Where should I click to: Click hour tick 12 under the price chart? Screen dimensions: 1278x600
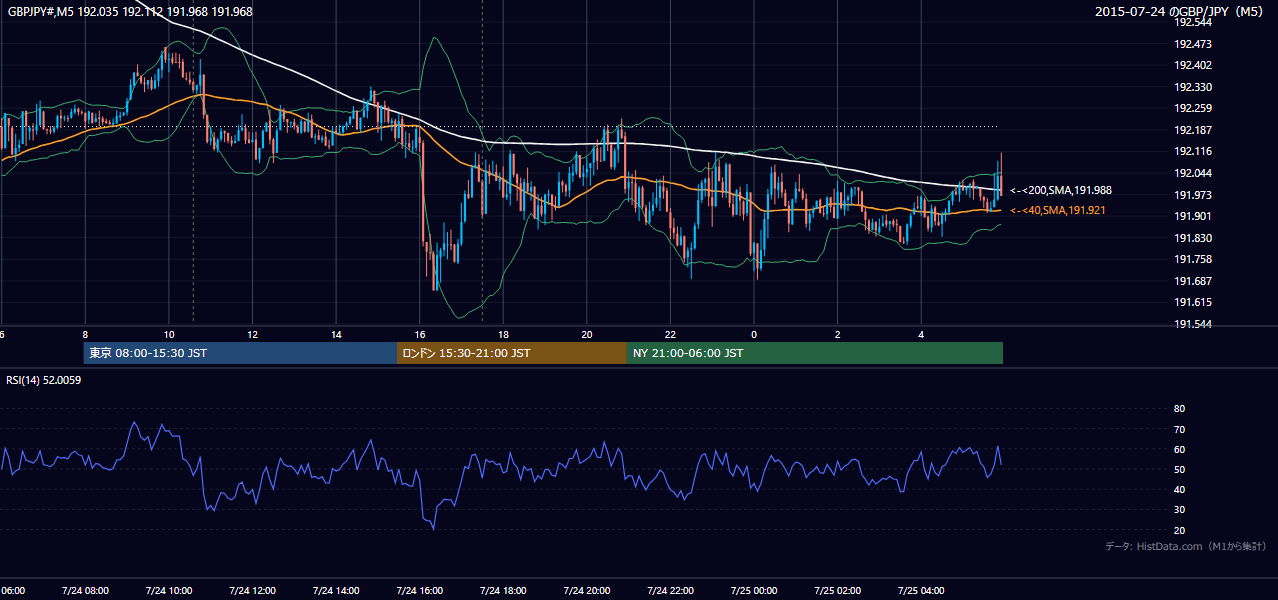point(252,334)
